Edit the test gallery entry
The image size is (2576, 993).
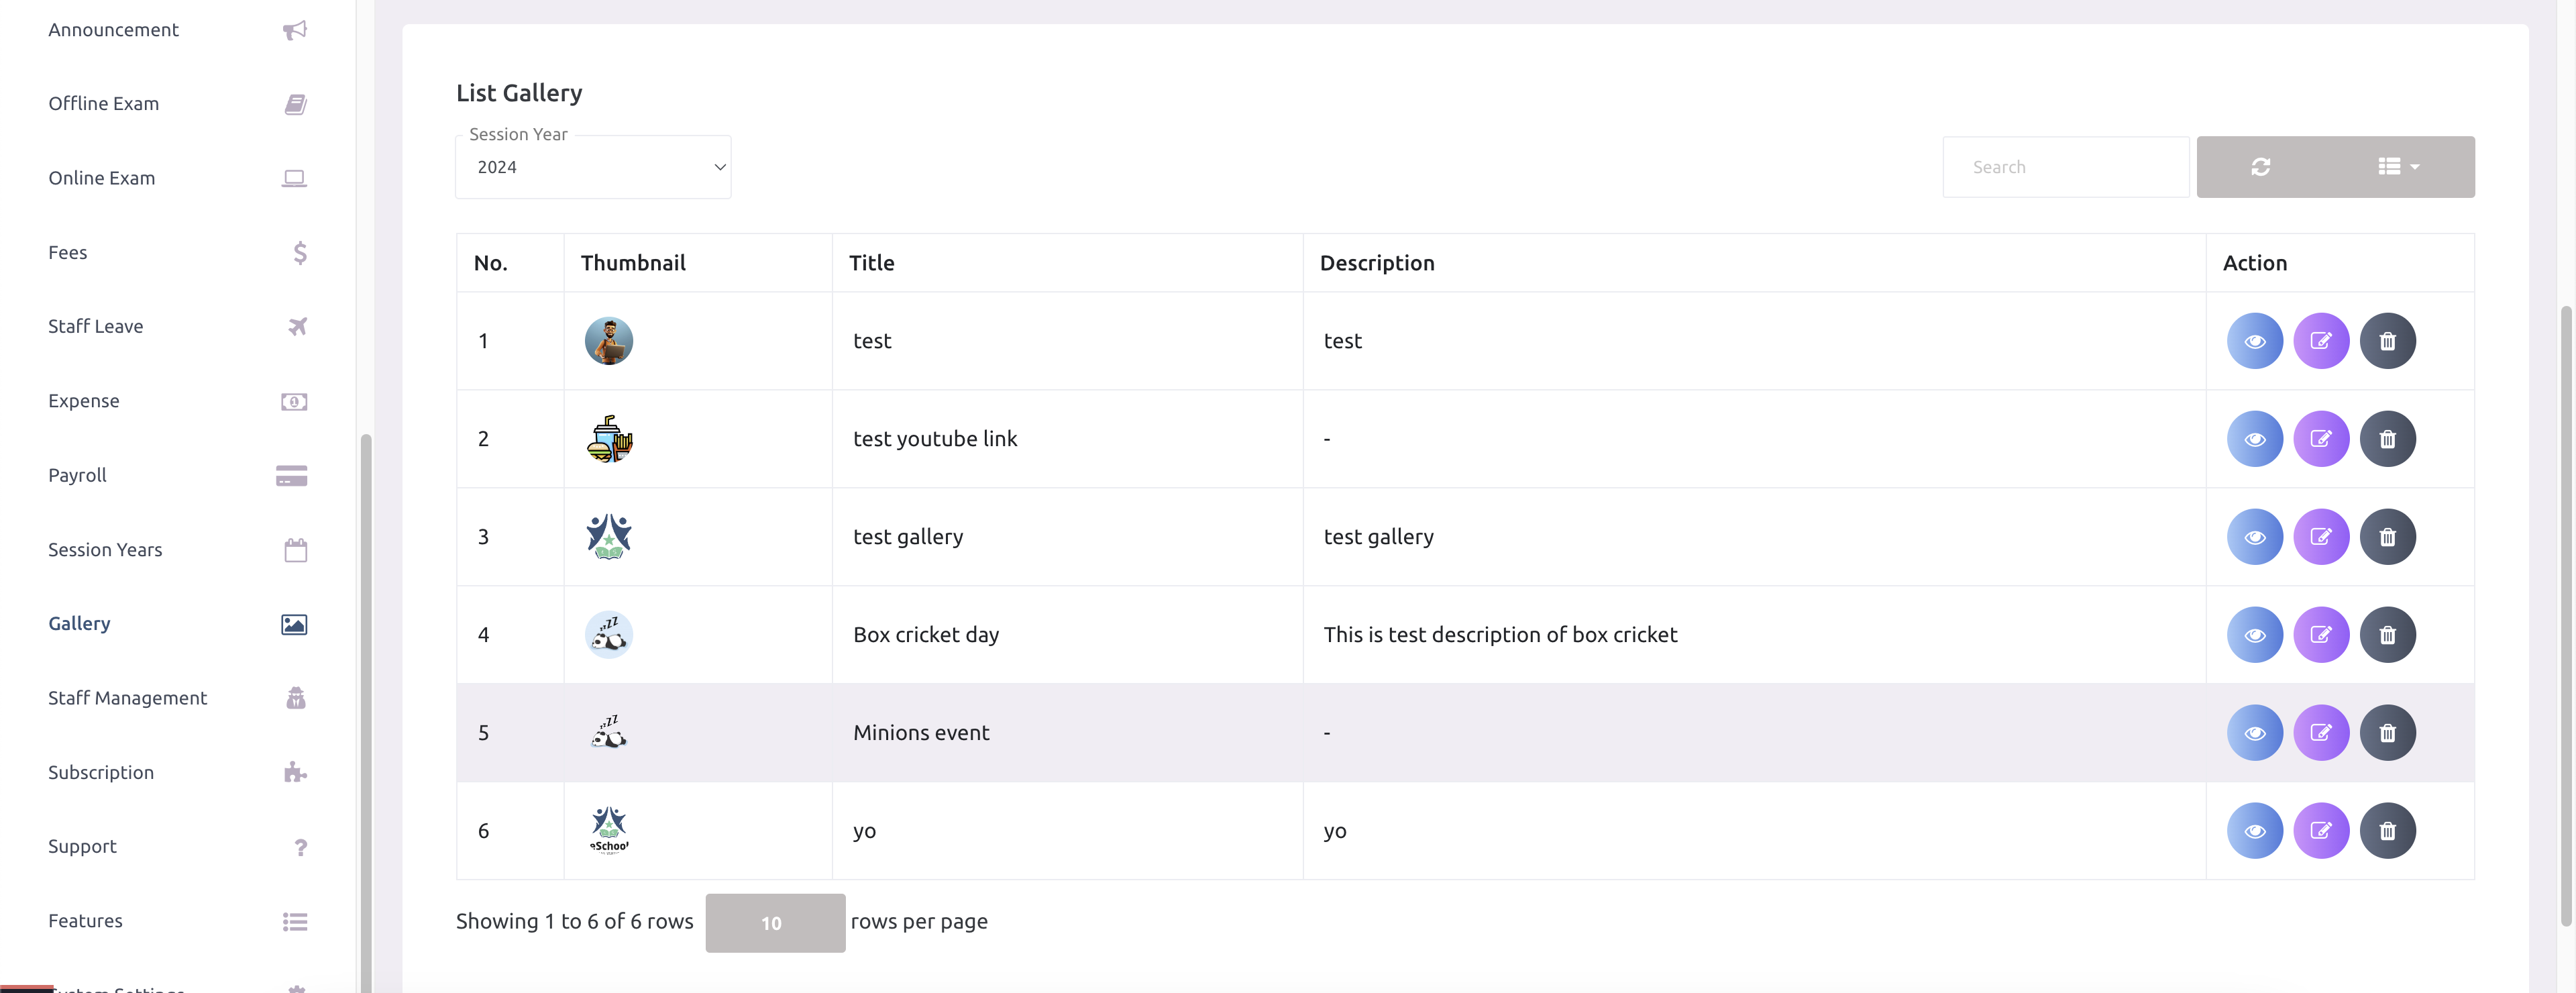[2320, 537]
